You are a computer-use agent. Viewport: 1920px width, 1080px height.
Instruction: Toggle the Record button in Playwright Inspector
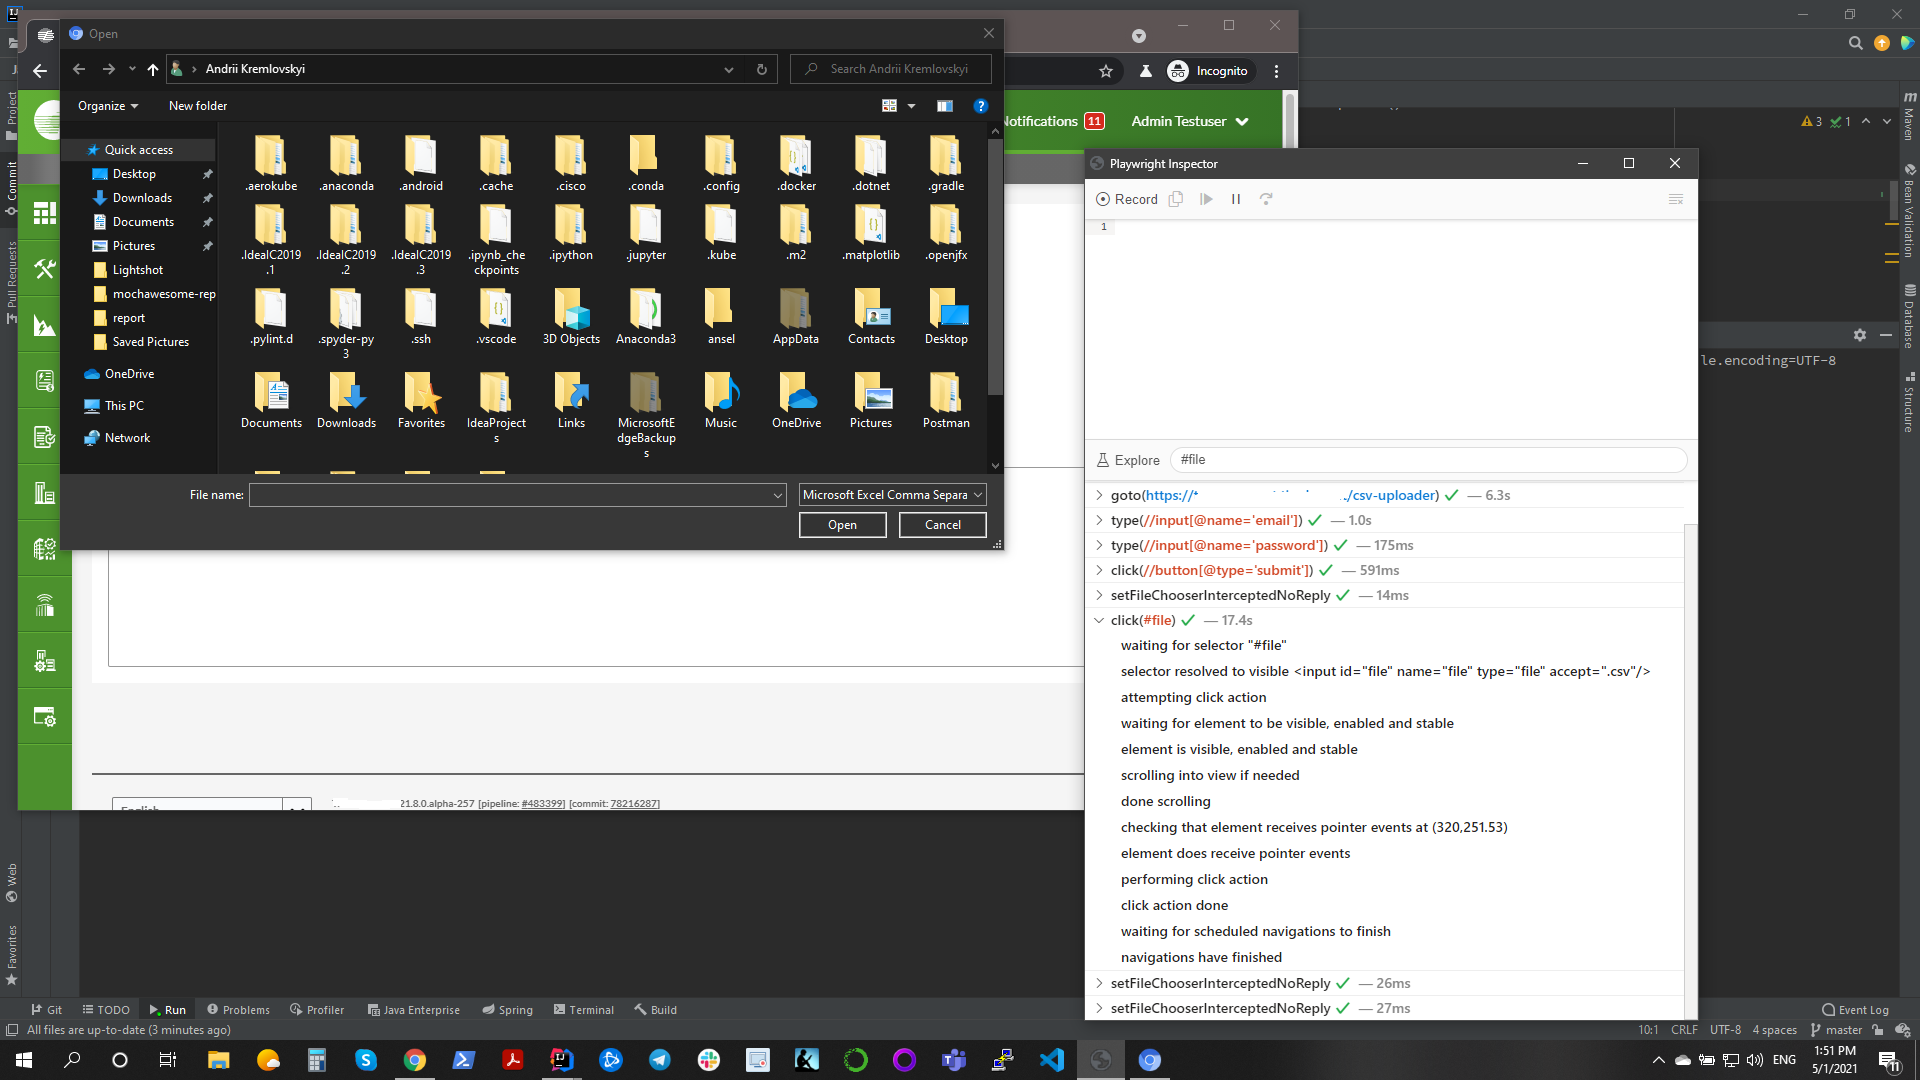pos(1127,199)
